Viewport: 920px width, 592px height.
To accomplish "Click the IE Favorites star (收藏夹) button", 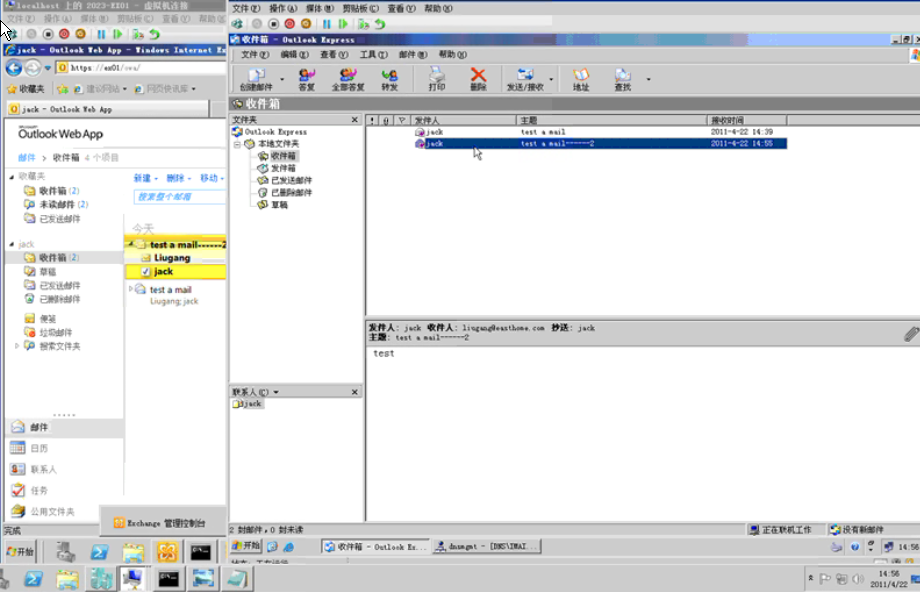I will pyautogui.click(x=25, y=89).
